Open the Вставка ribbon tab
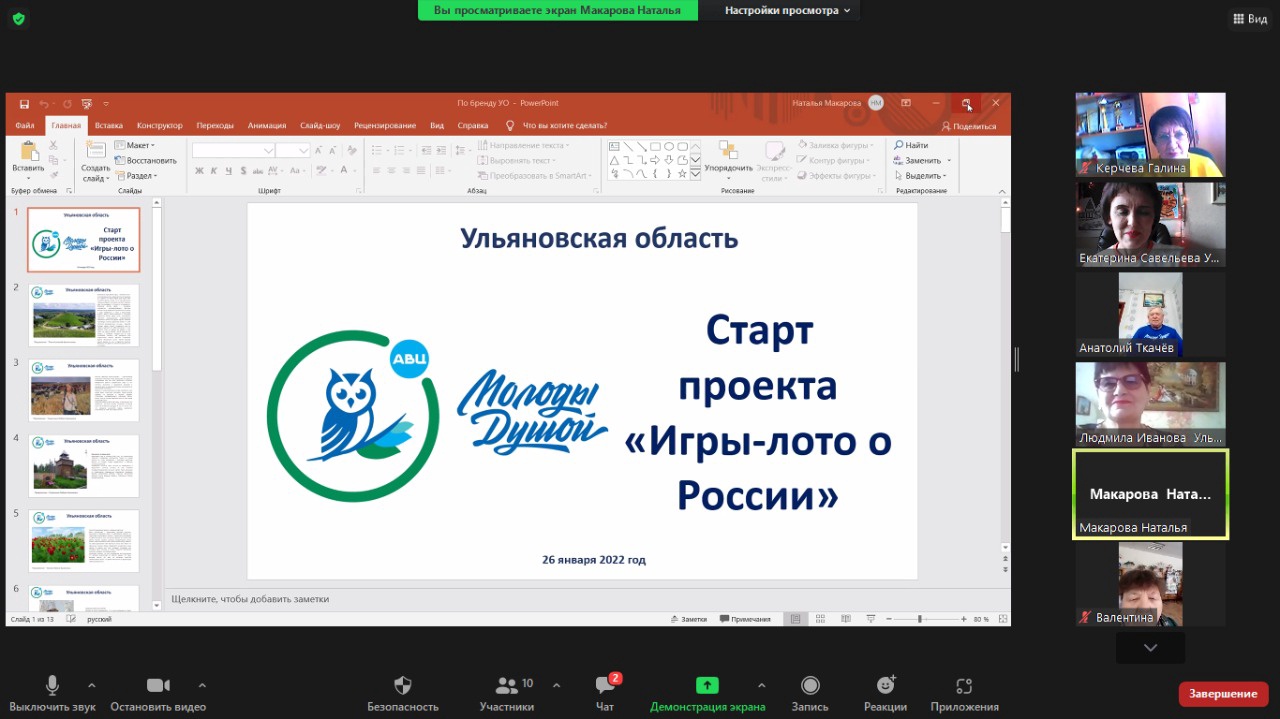The height and width of the screenshot is (719, 1280). pyautogui.click(x=108, y=125)
